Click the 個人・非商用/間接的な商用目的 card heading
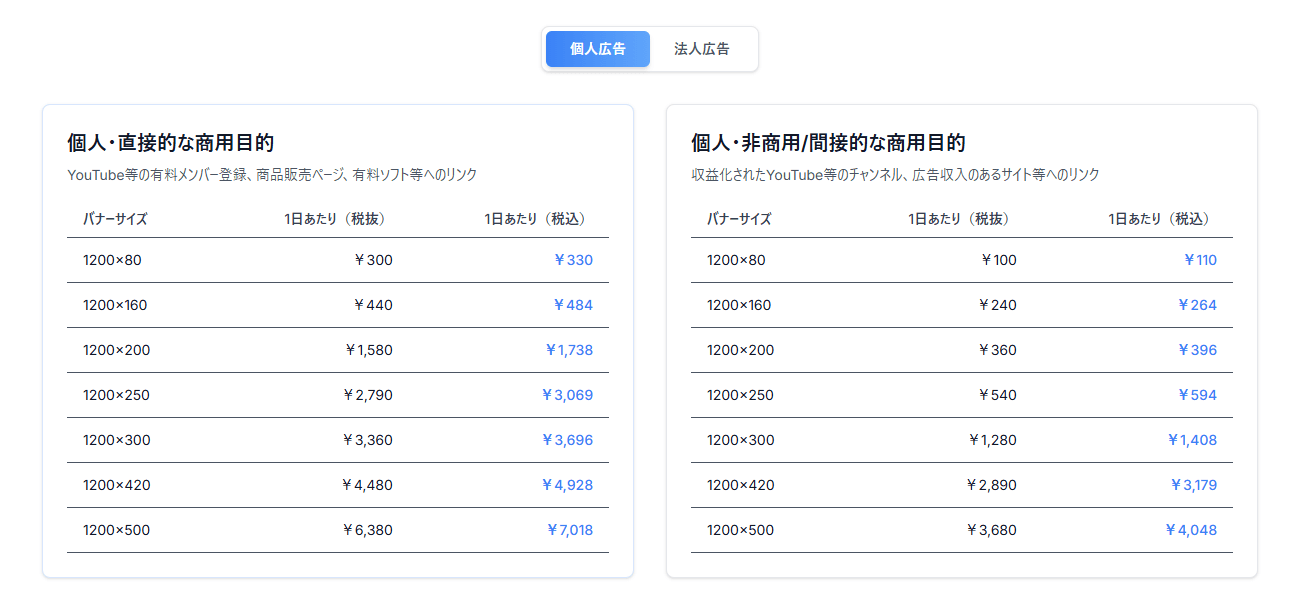 [828, 143]
